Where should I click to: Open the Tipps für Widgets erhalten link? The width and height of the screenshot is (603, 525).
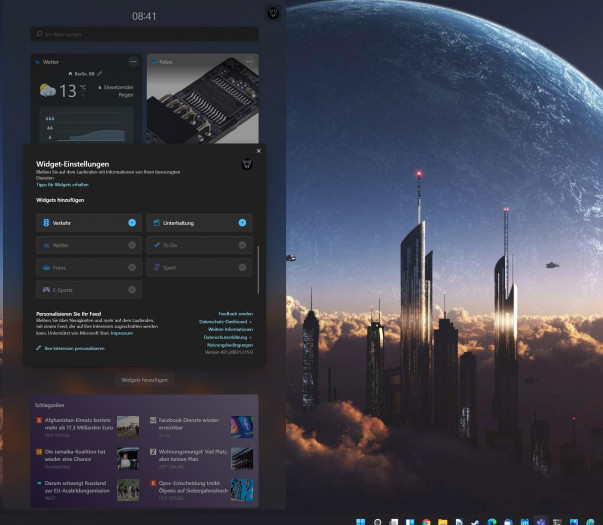coord(62,185)
